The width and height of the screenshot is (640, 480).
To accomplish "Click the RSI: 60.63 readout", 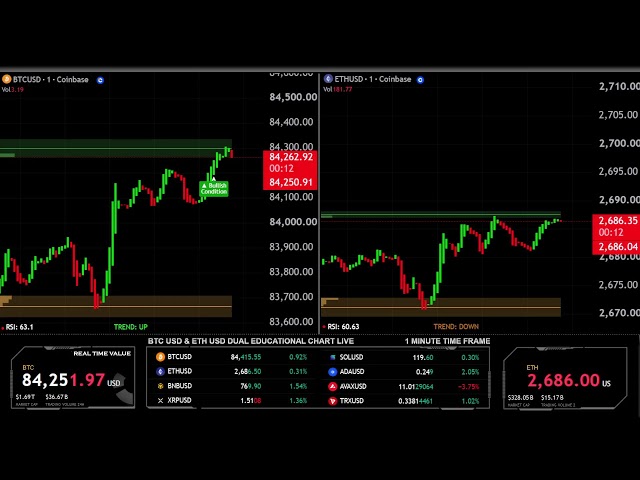I will [343, 327].
